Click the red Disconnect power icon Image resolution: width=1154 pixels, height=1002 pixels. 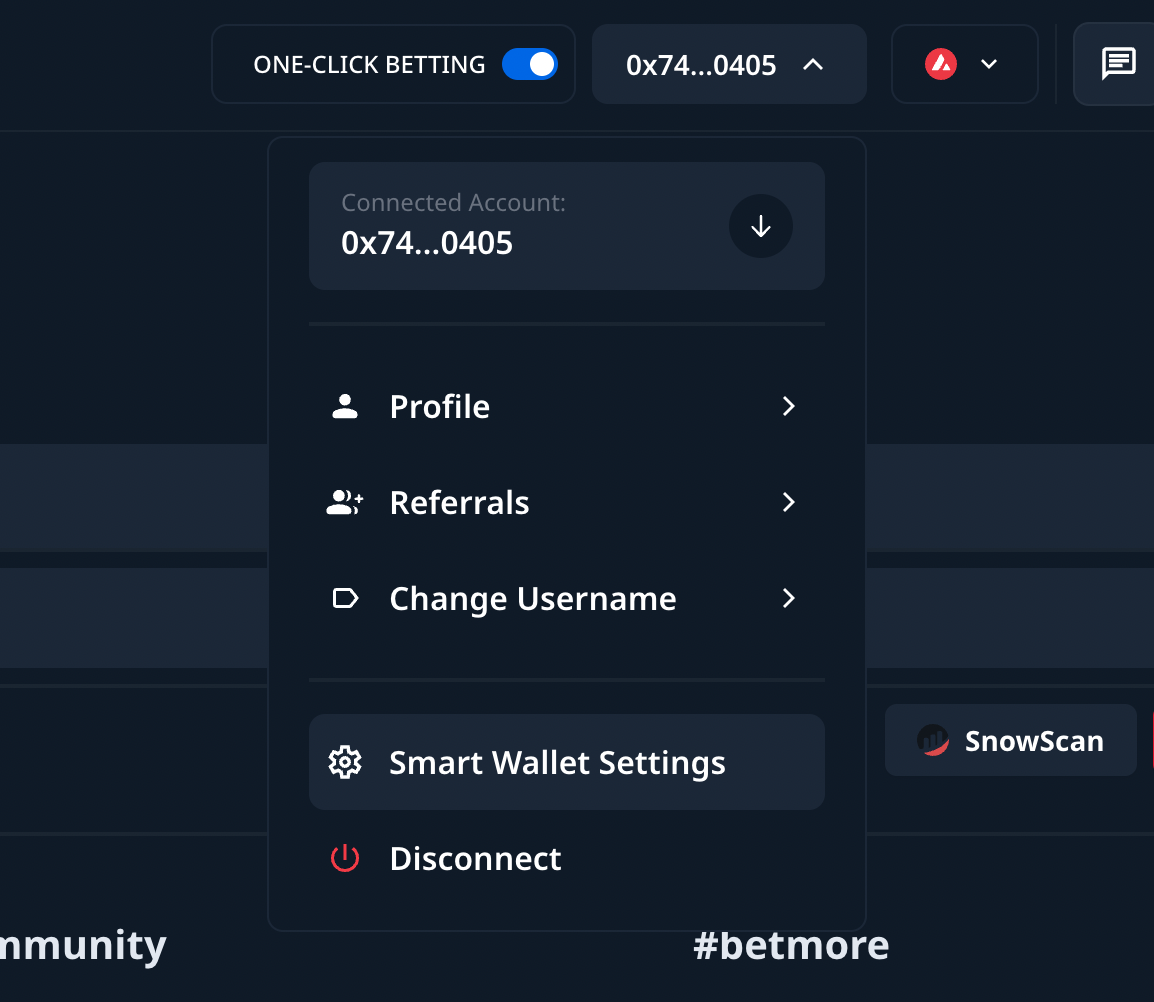coord(345,858)
